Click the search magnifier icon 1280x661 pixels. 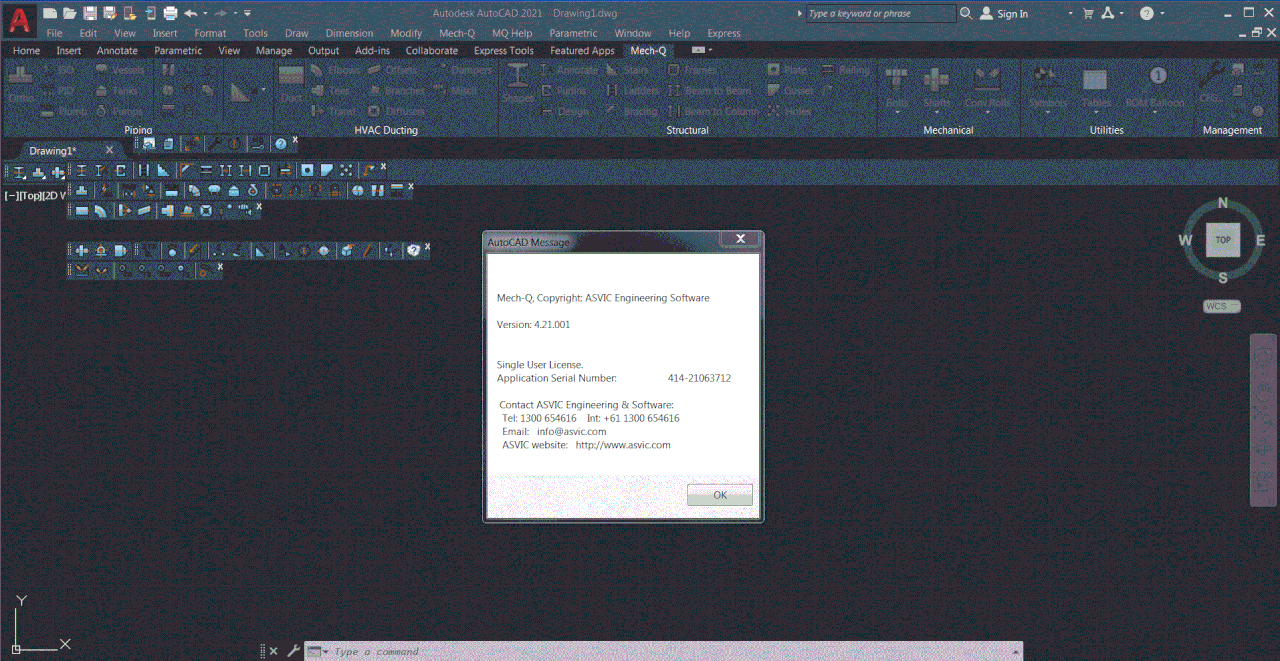(x=966, y=13)
